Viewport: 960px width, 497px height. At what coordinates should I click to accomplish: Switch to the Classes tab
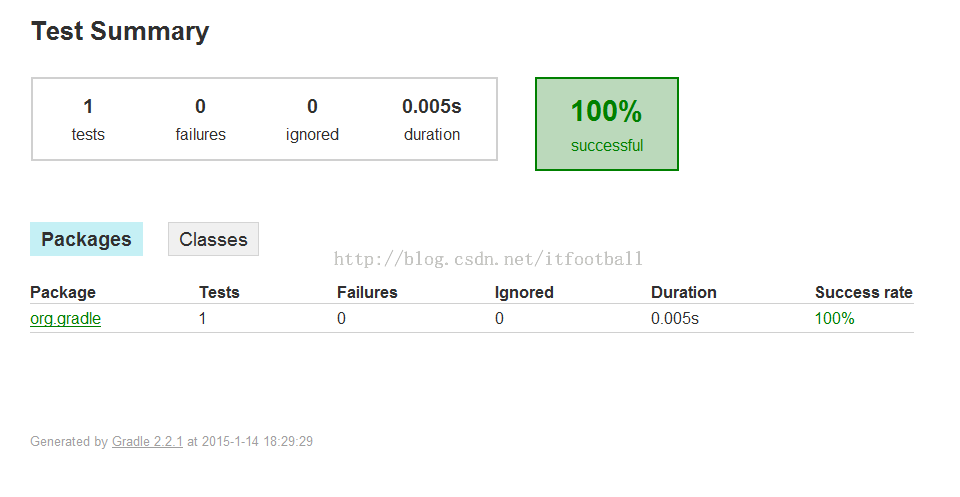[x=213, y=239]
